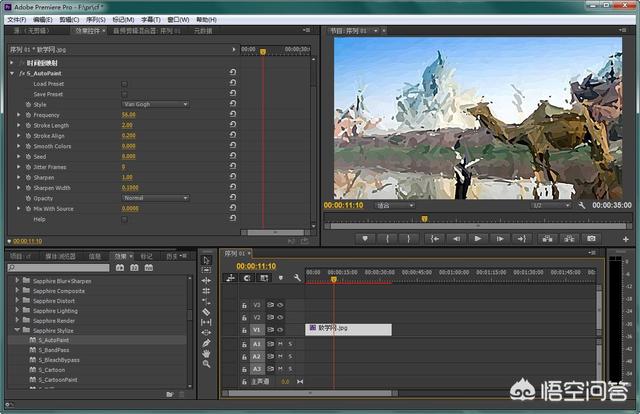Mark In point in program monitor
640x414 pixels.
pos(387,239)
